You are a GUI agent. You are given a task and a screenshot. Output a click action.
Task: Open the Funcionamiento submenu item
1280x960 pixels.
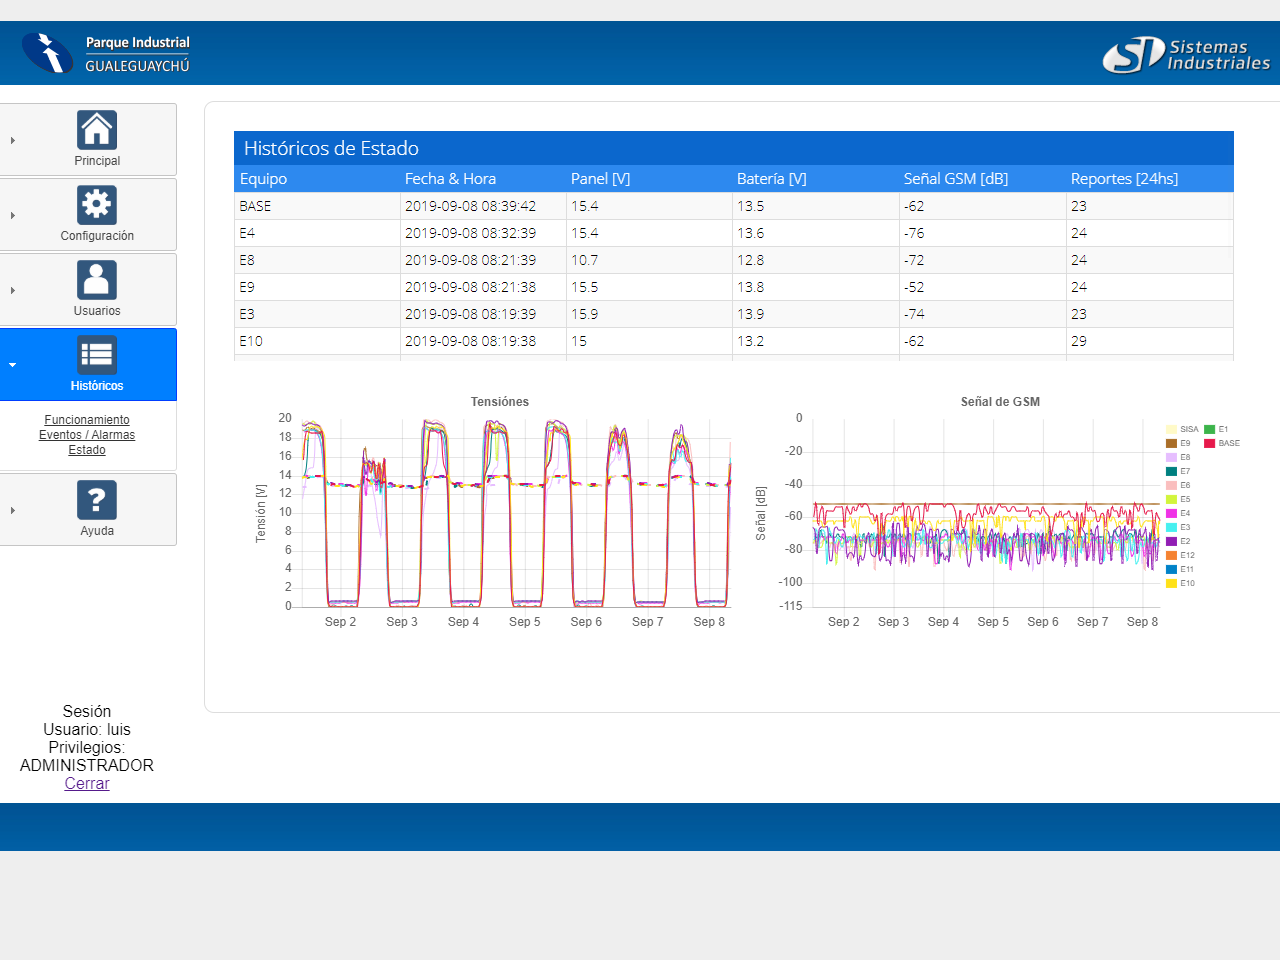87,420
